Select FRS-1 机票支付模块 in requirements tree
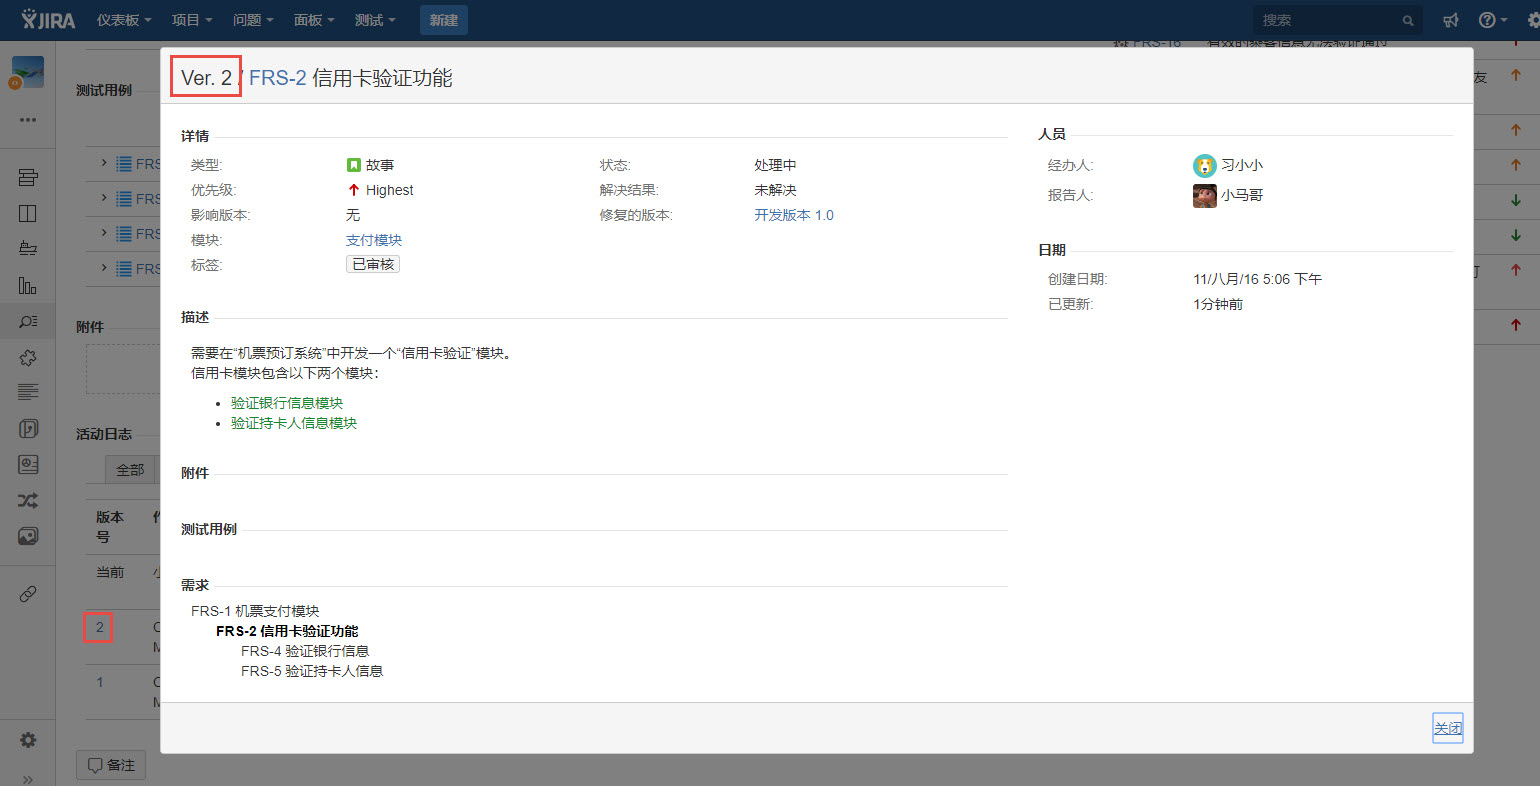 [x=255, y=611]
